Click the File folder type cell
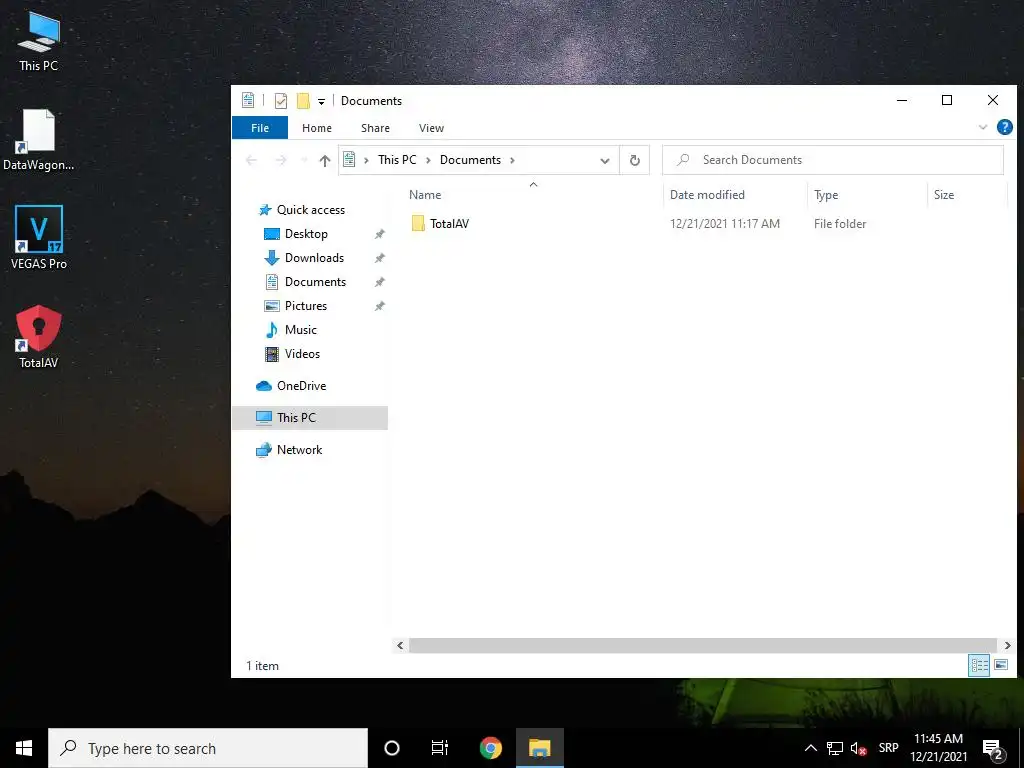1024x768 pixels. (x=840, y=223)
